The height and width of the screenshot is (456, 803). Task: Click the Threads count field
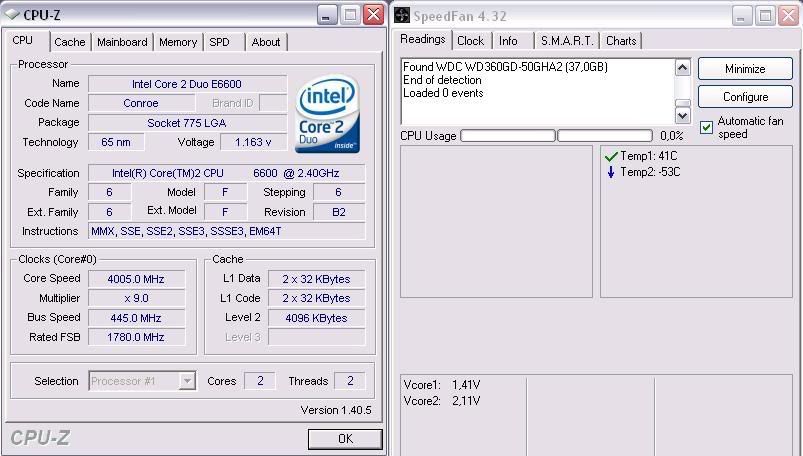(350, 381)
